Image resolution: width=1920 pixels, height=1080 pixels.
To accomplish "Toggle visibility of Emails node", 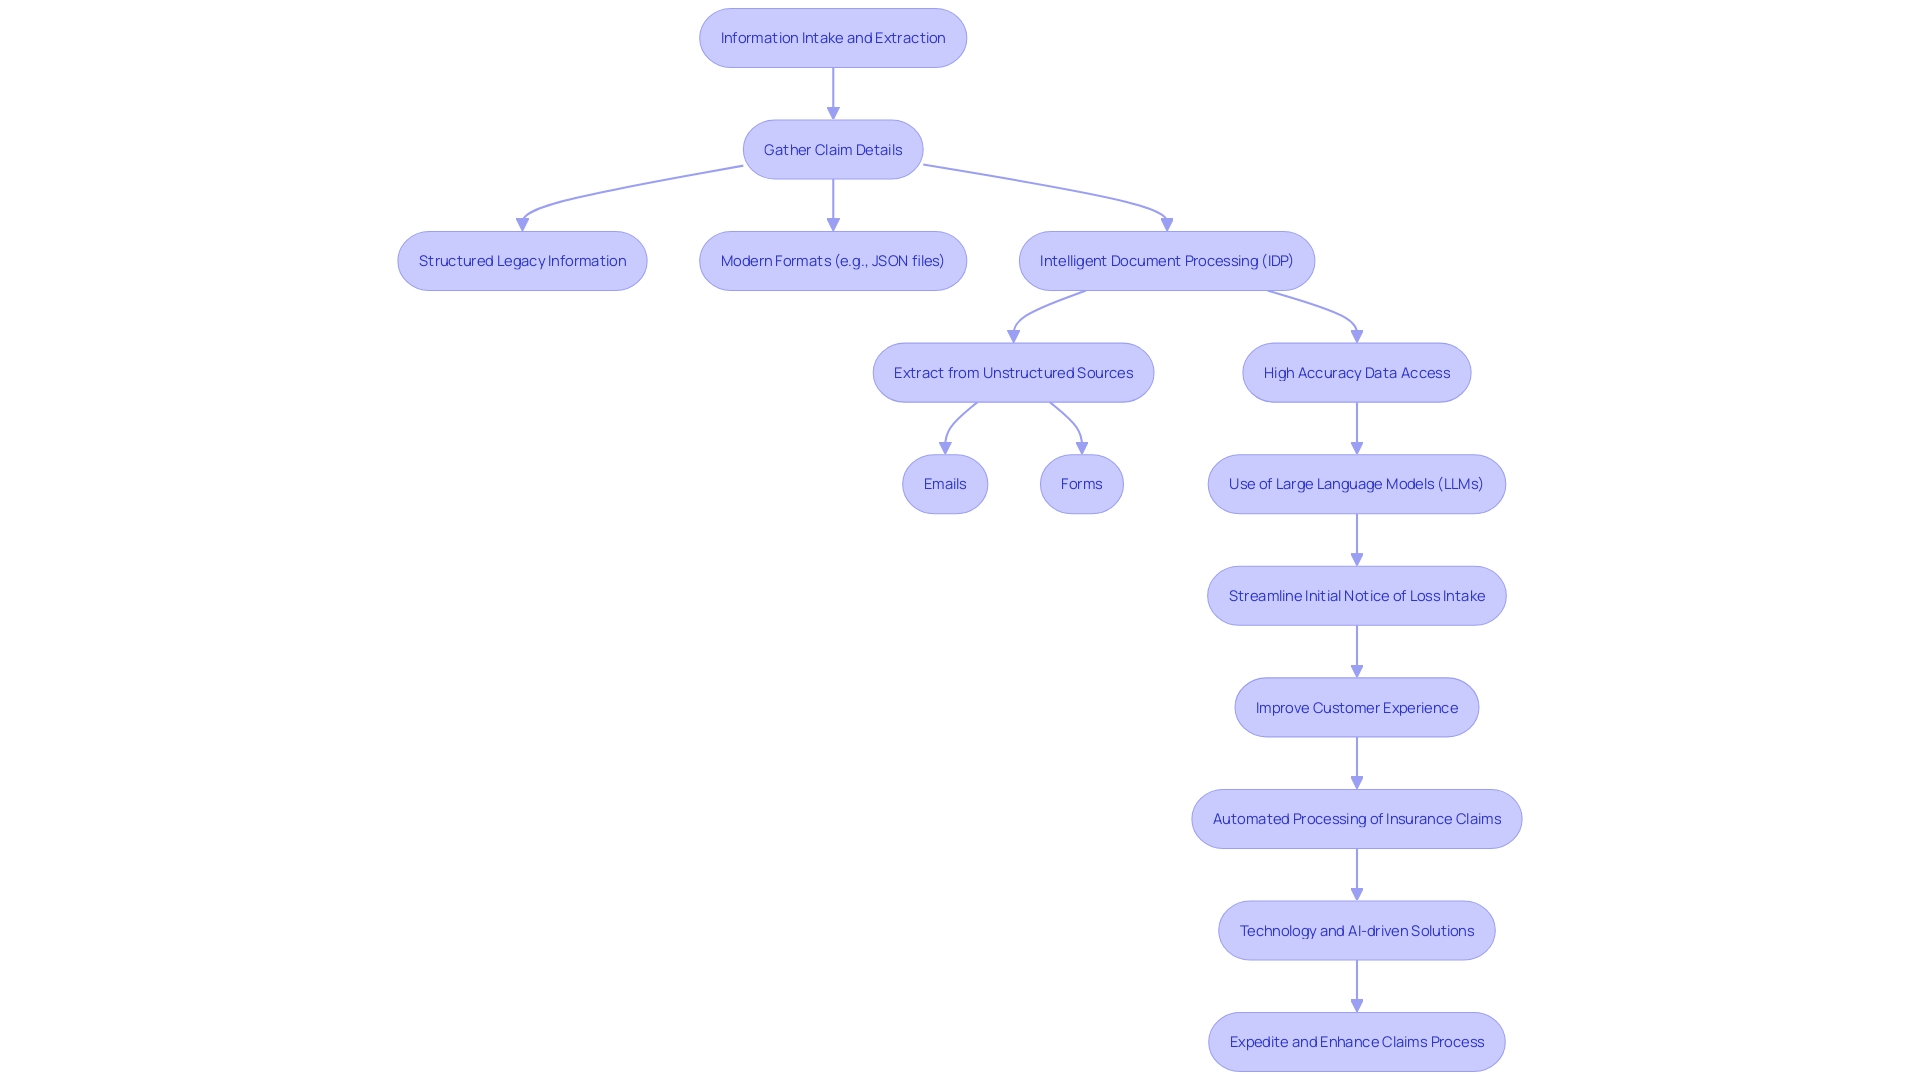I will 944,483.
